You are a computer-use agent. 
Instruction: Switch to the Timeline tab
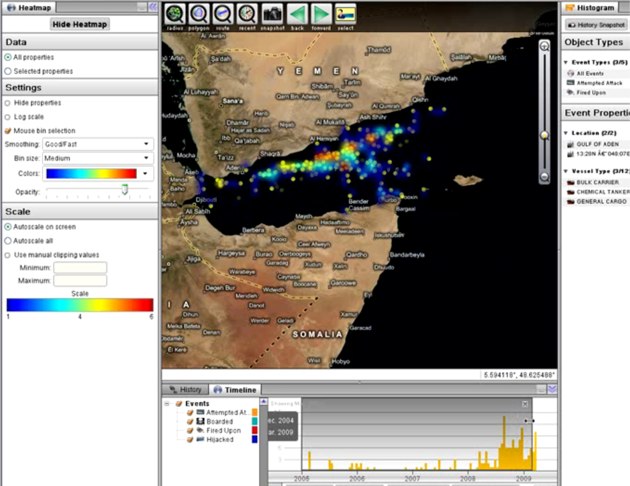235,389
